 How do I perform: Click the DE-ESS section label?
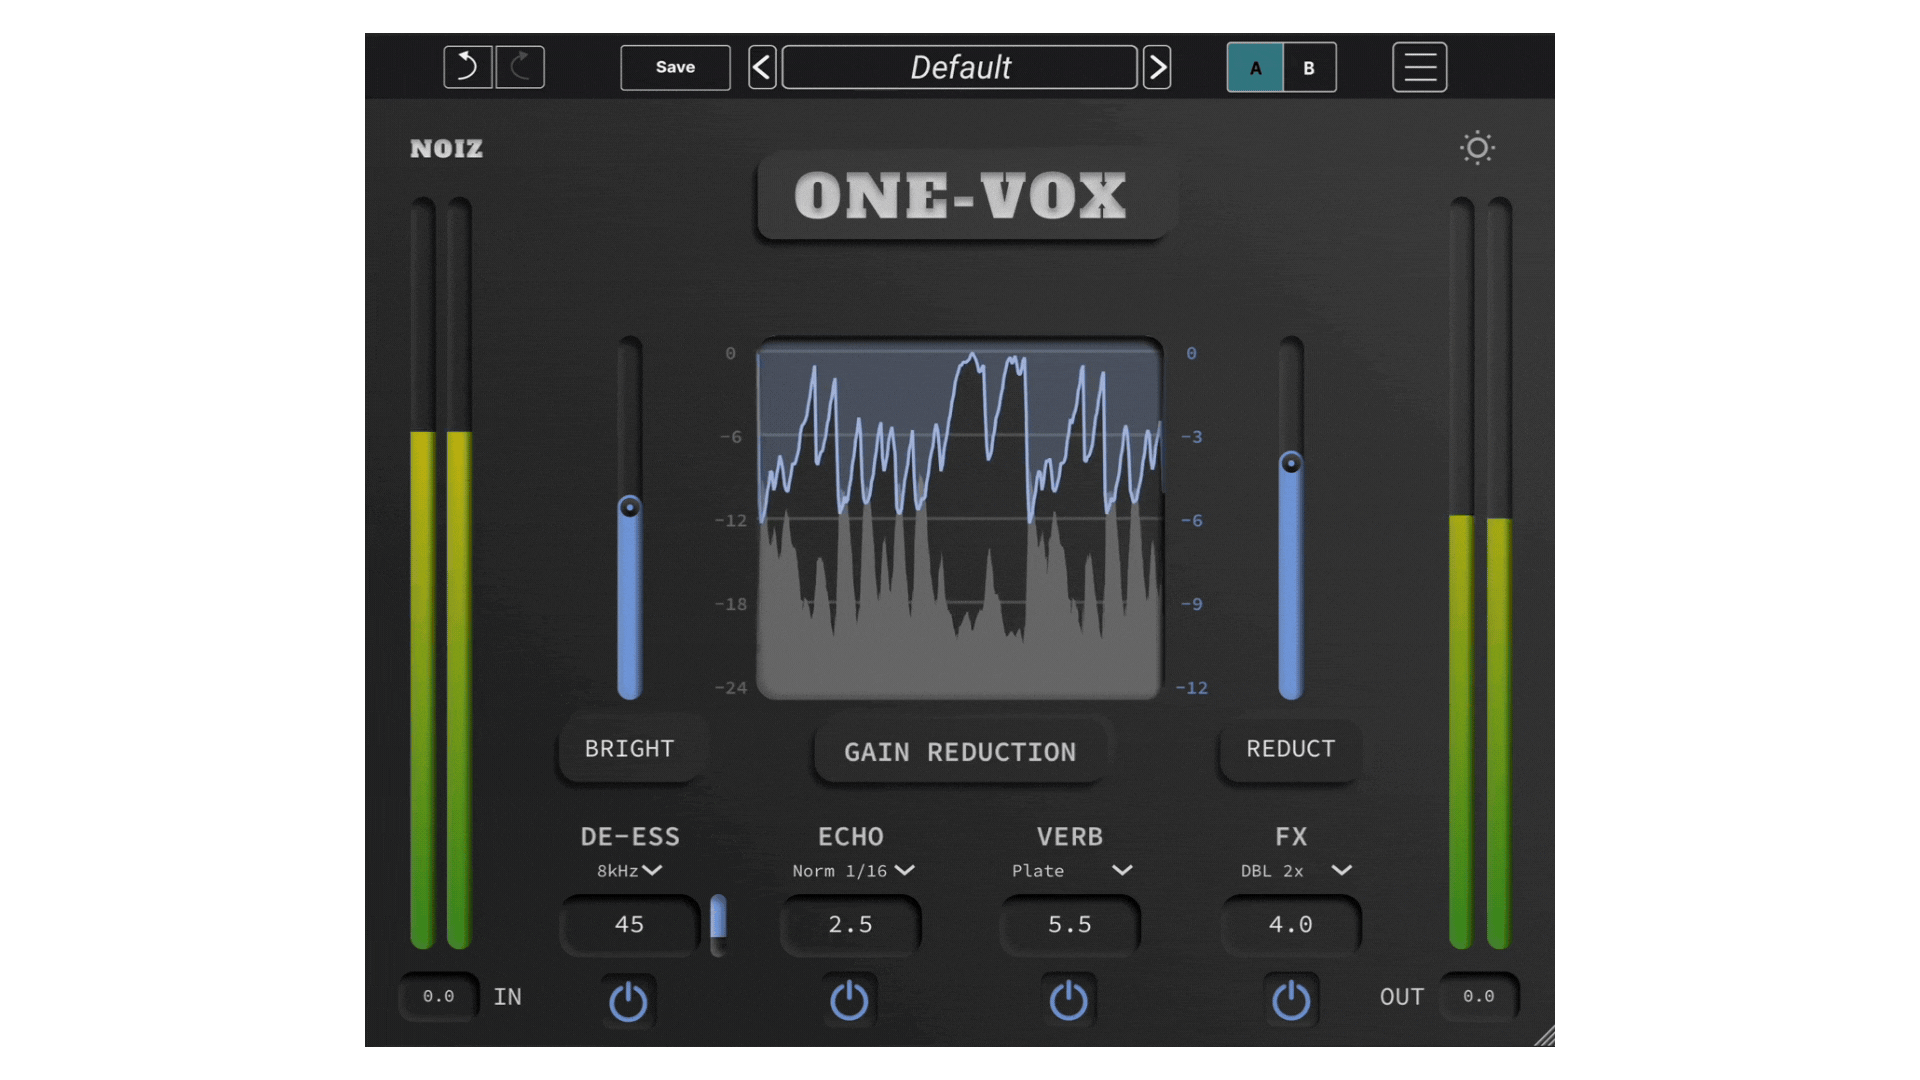[630, 837]
